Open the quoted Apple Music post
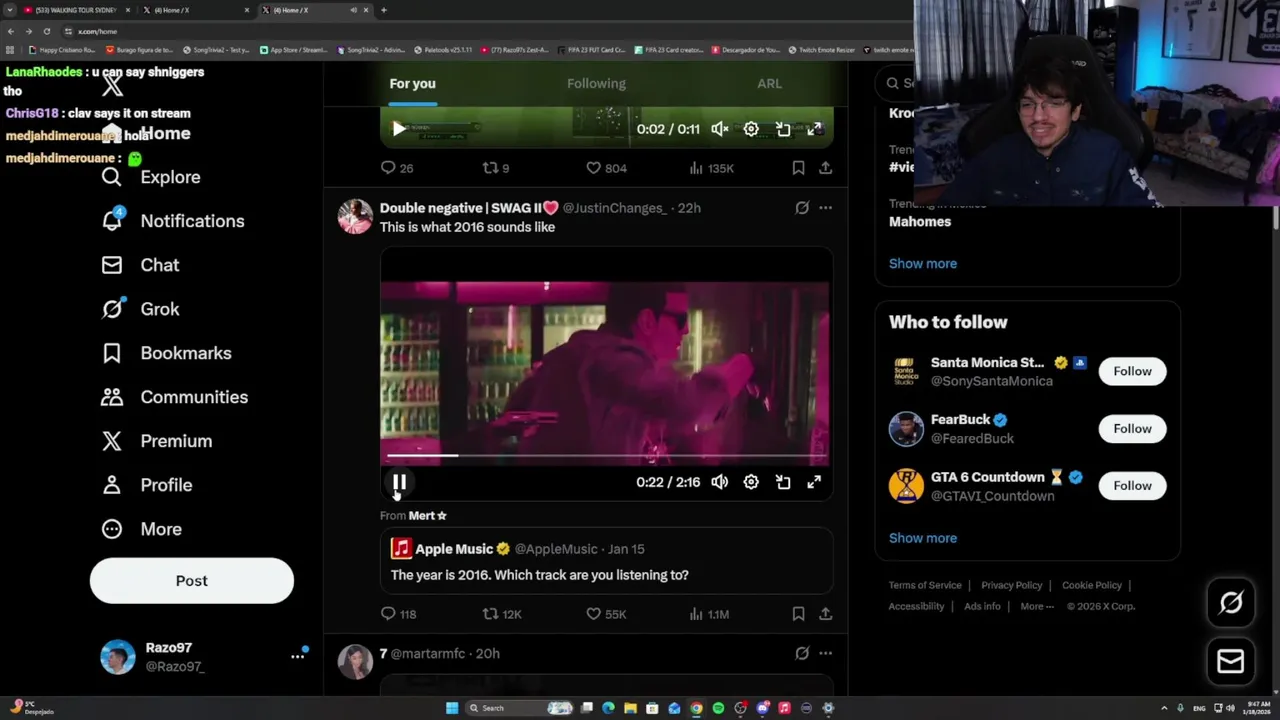 coord(606,561)
